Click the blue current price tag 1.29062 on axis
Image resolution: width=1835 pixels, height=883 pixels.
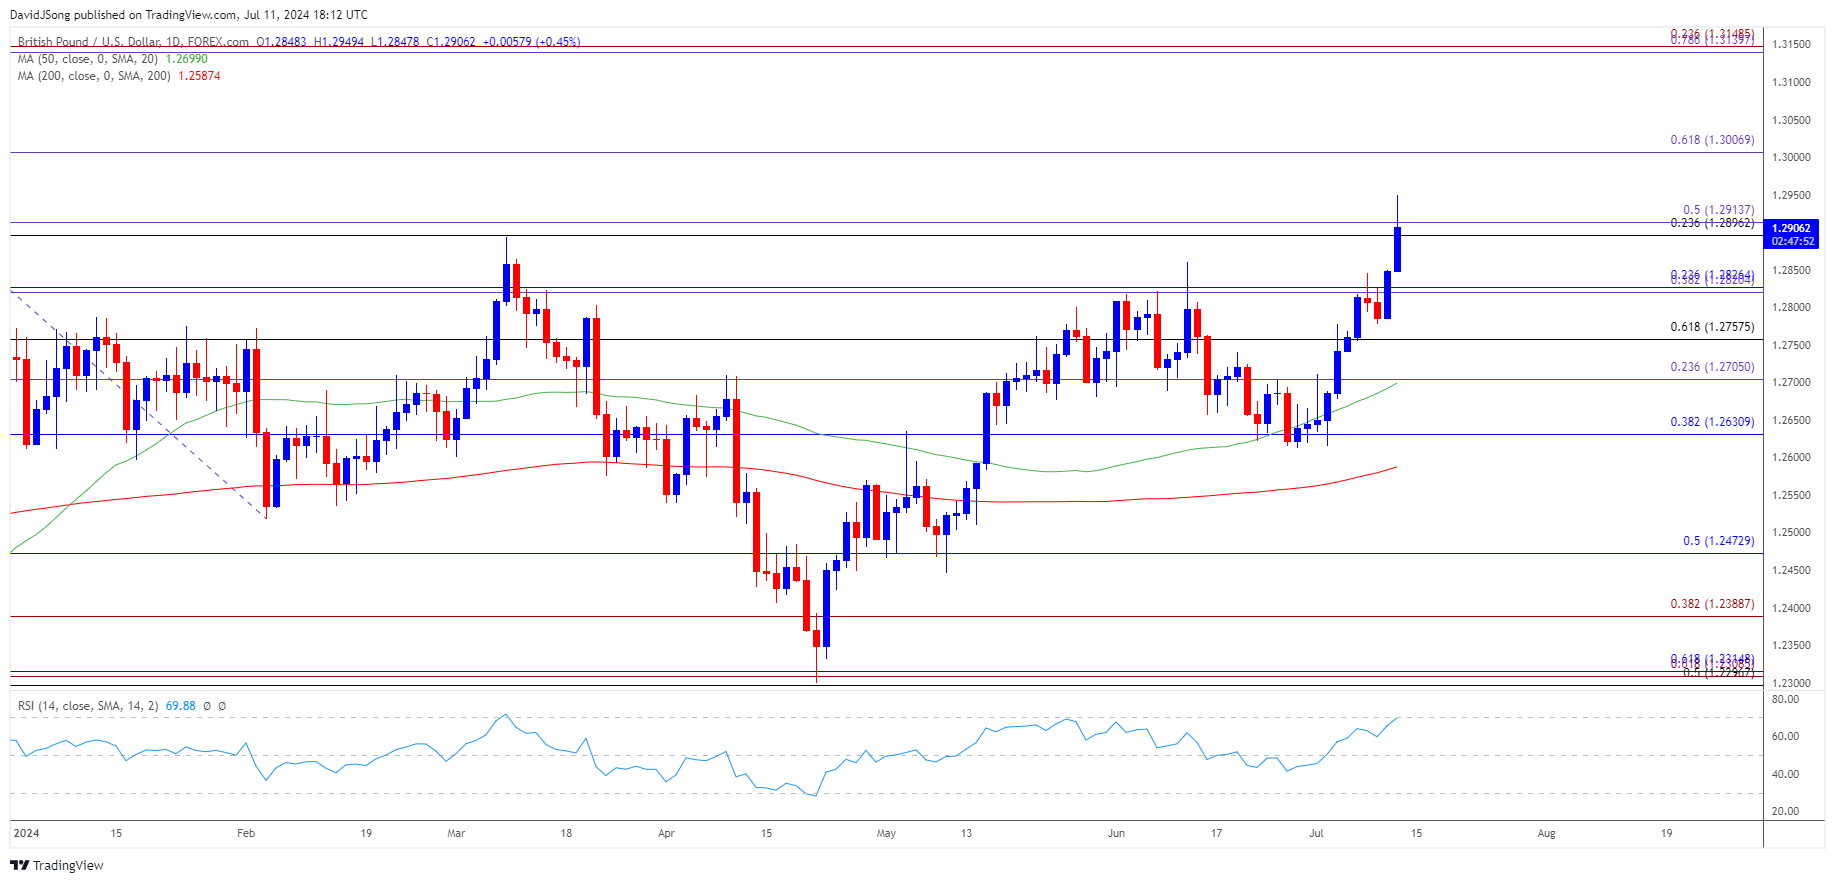[x=1791, y=229]
